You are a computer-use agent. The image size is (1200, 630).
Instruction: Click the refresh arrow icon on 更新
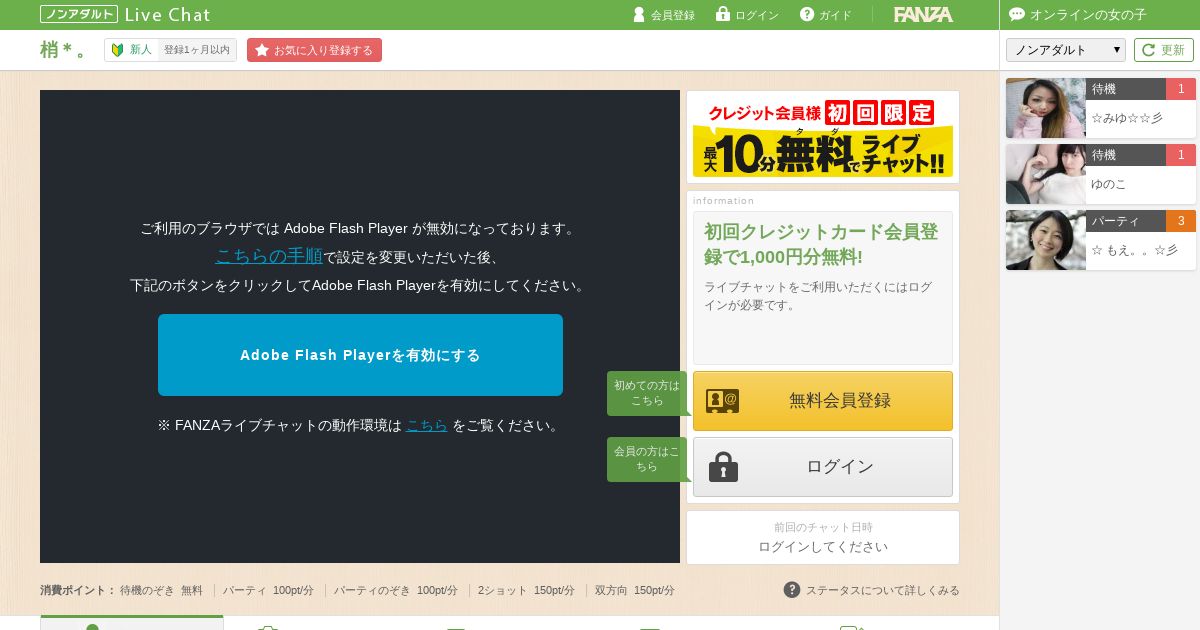(x=1149, y=50)
